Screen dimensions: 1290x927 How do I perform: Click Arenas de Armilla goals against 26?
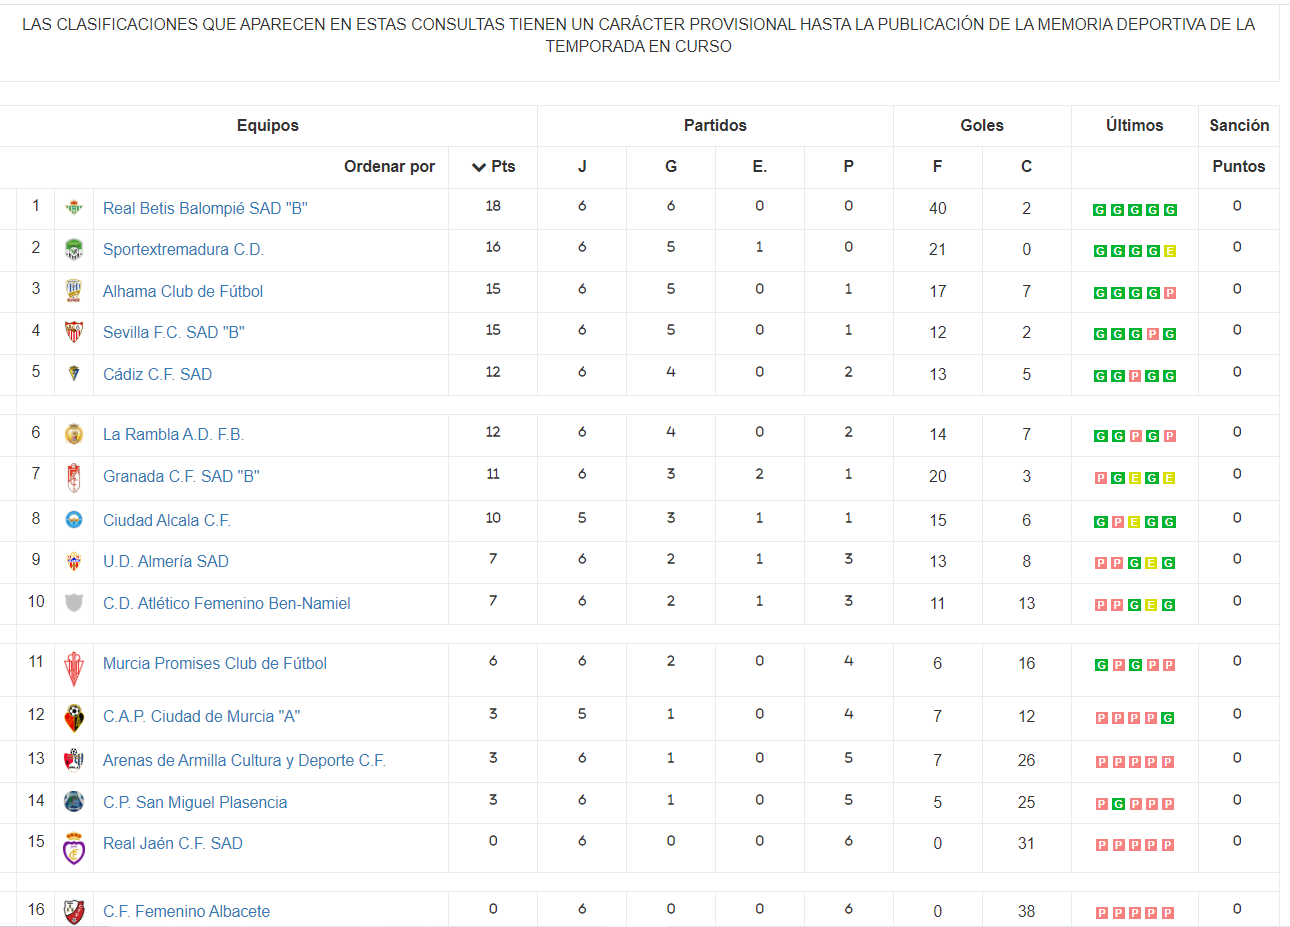tap(1026, 760)
